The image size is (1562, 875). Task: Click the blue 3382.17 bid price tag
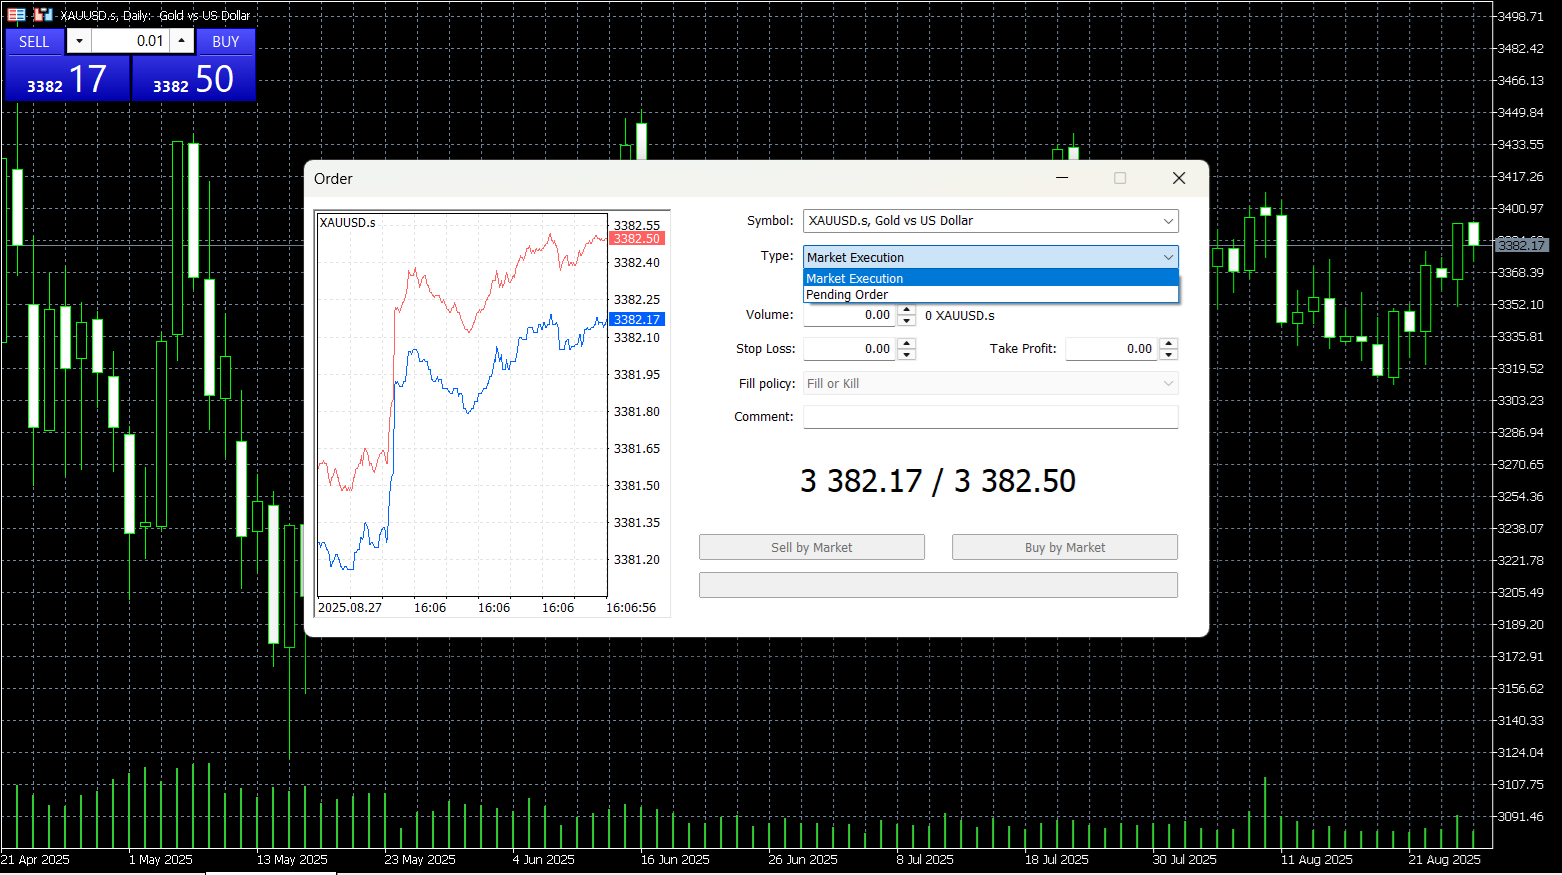pos(637,320)
